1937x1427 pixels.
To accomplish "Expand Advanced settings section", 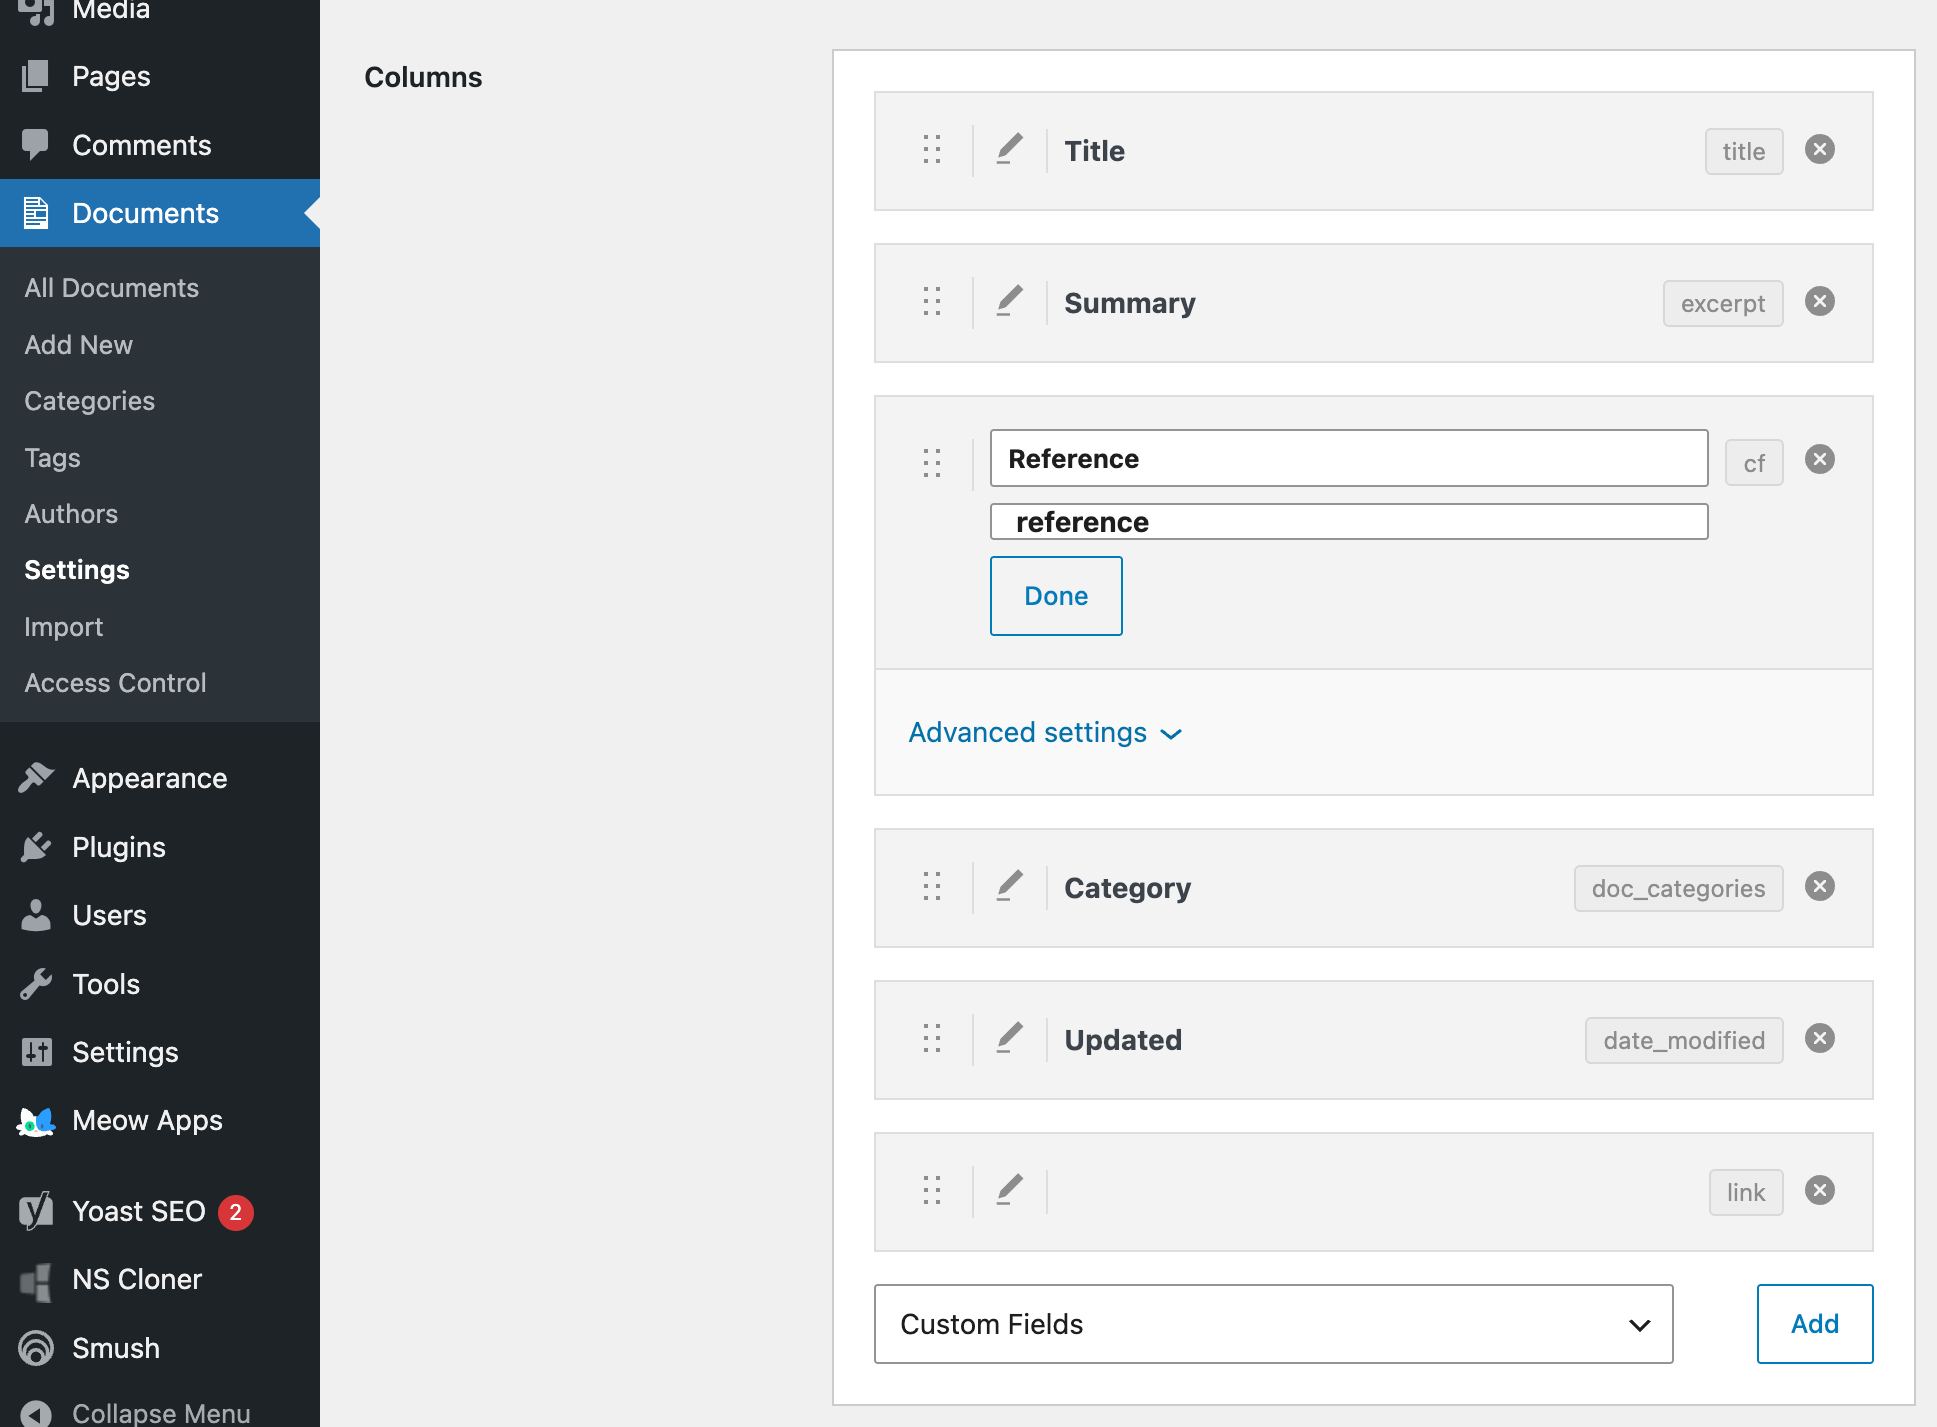I will tap(1045, 733).
